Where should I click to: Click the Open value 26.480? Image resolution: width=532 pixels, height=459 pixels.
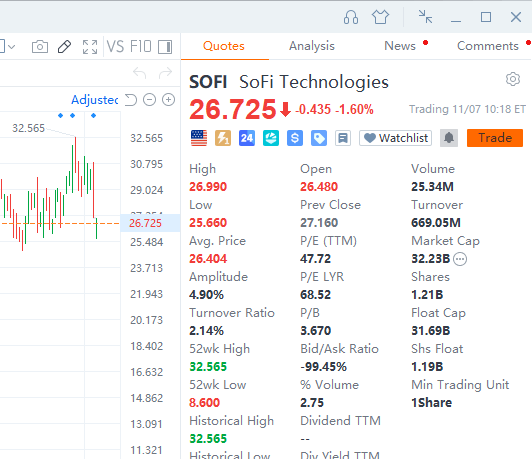319,187
